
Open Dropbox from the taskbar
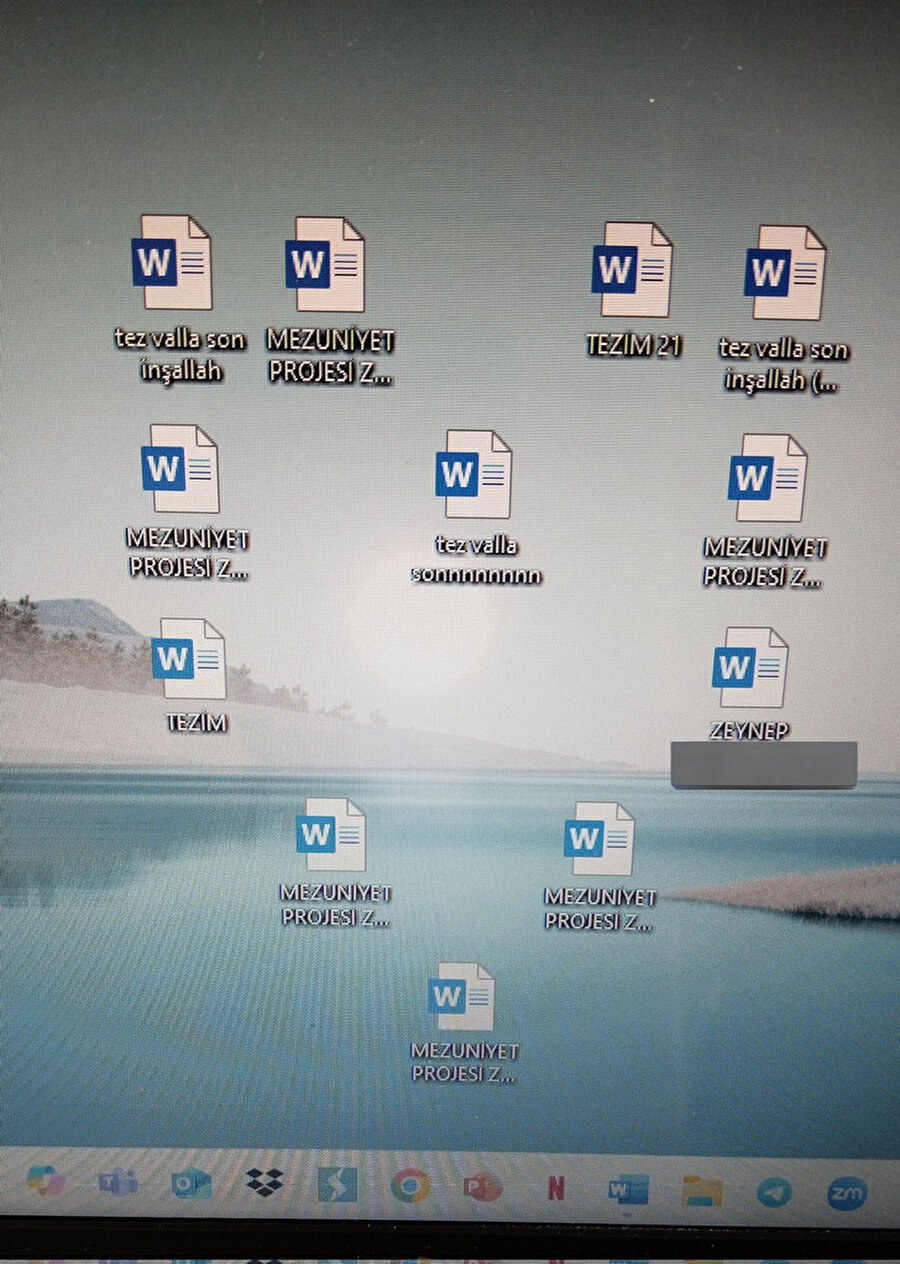pos(264,1184)
